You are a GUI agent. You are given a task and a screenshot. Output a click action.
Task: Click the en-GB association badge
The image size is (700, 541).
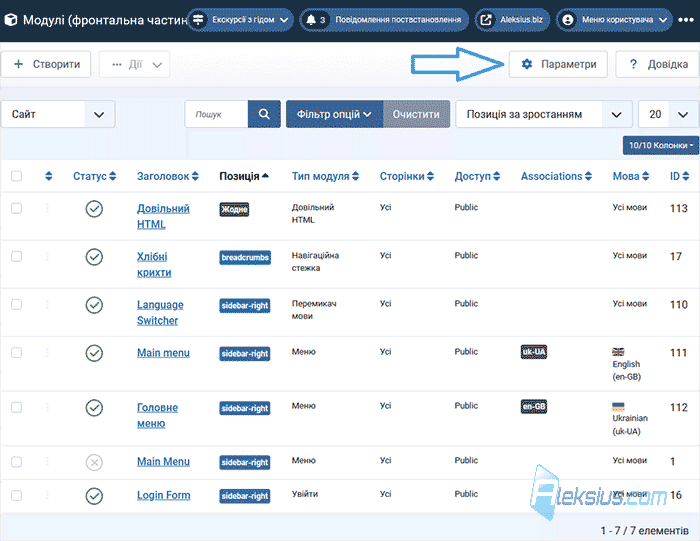534,407
